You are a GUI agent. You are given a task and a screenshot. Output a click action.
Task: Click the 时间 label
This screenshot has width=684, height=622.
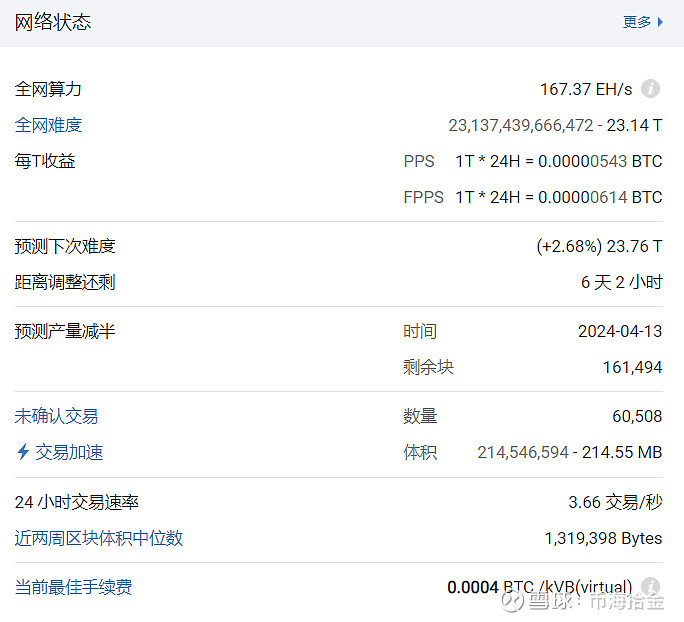tap(420, 332)
